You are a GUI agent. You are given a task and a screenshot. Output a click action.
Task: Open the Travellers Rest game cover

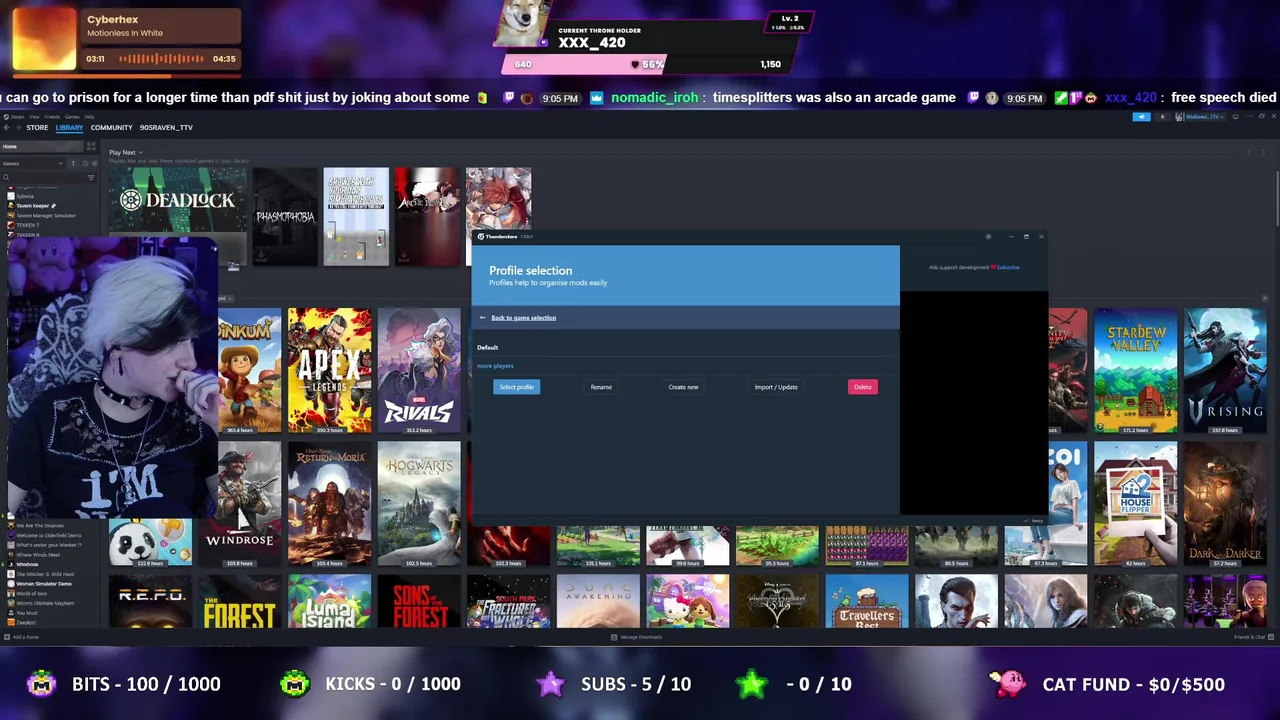pyautogui.click(x=867, y=601)
